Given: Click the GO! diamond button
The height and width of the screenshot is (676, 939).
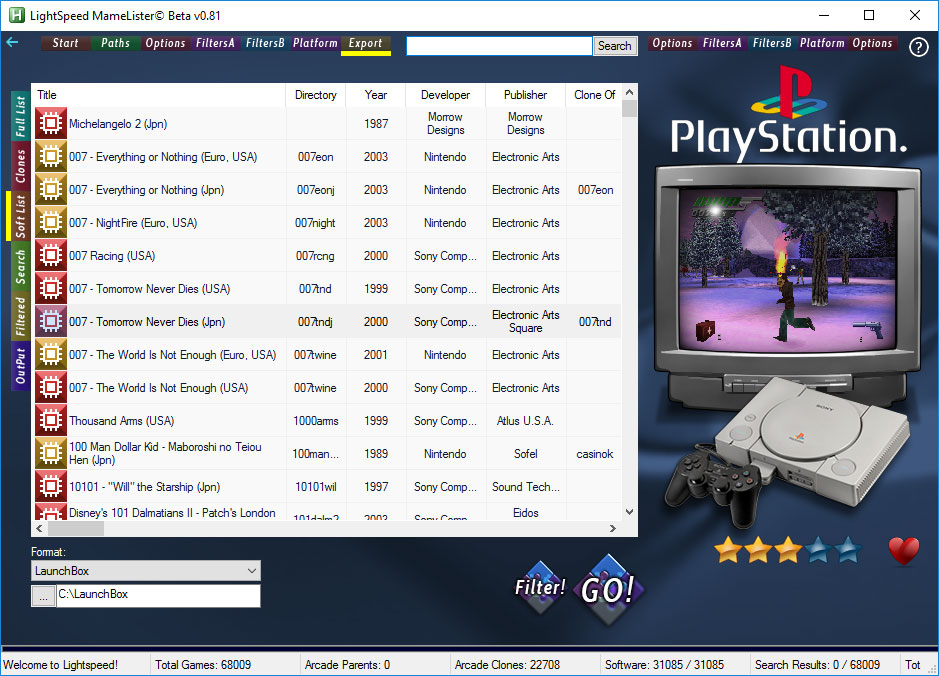Looking at the screenshot, I should coord(608,590).
